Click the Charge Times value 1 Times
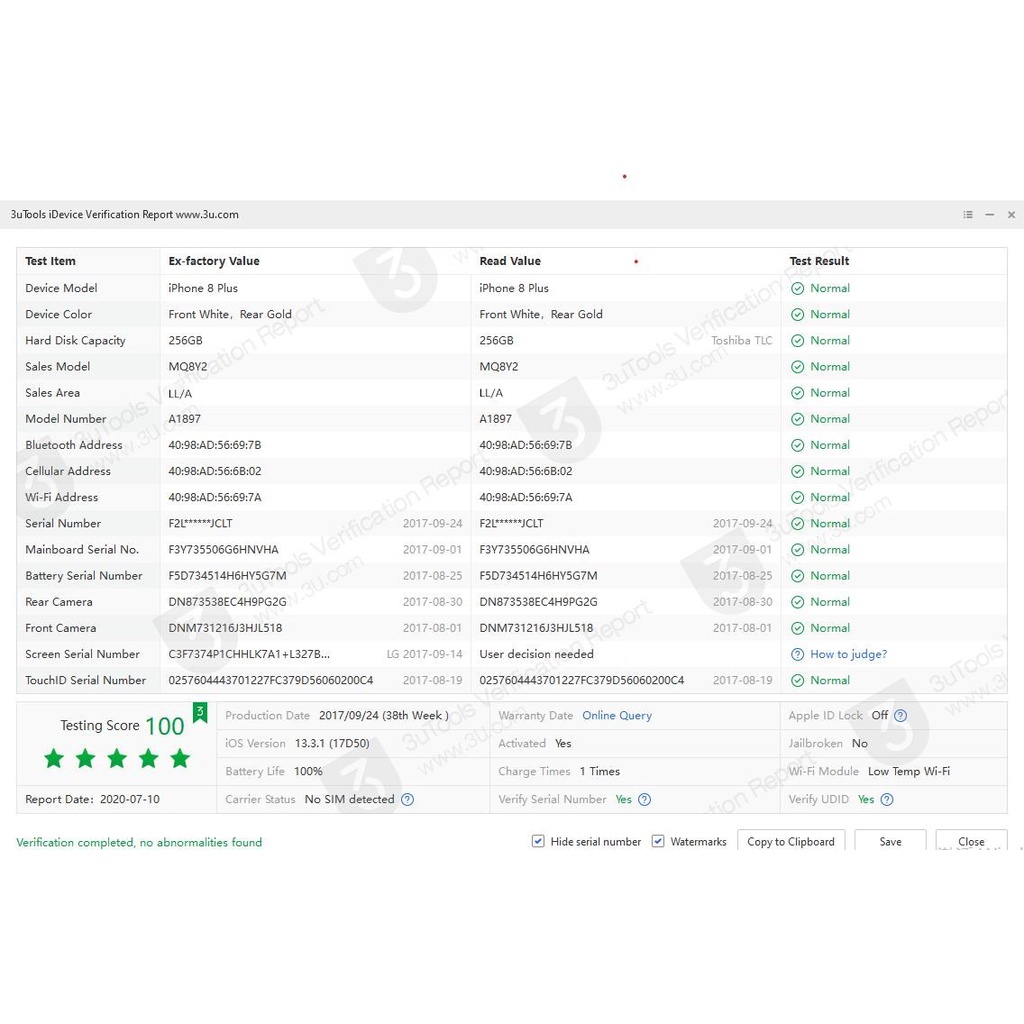The image size is (1024, 1024). (600, 771)
